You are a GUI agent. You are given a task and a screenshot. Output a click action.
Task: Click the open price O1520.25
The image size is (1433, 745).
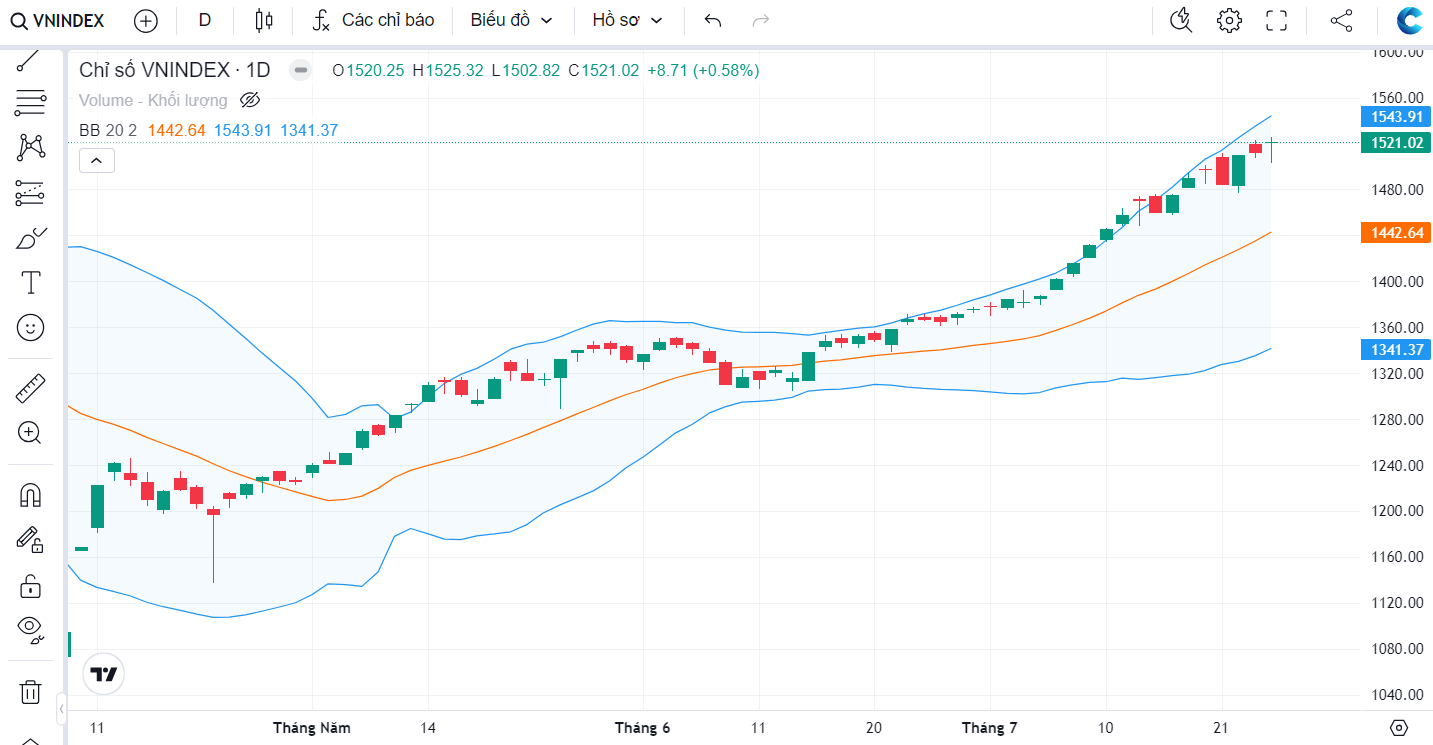368,70
